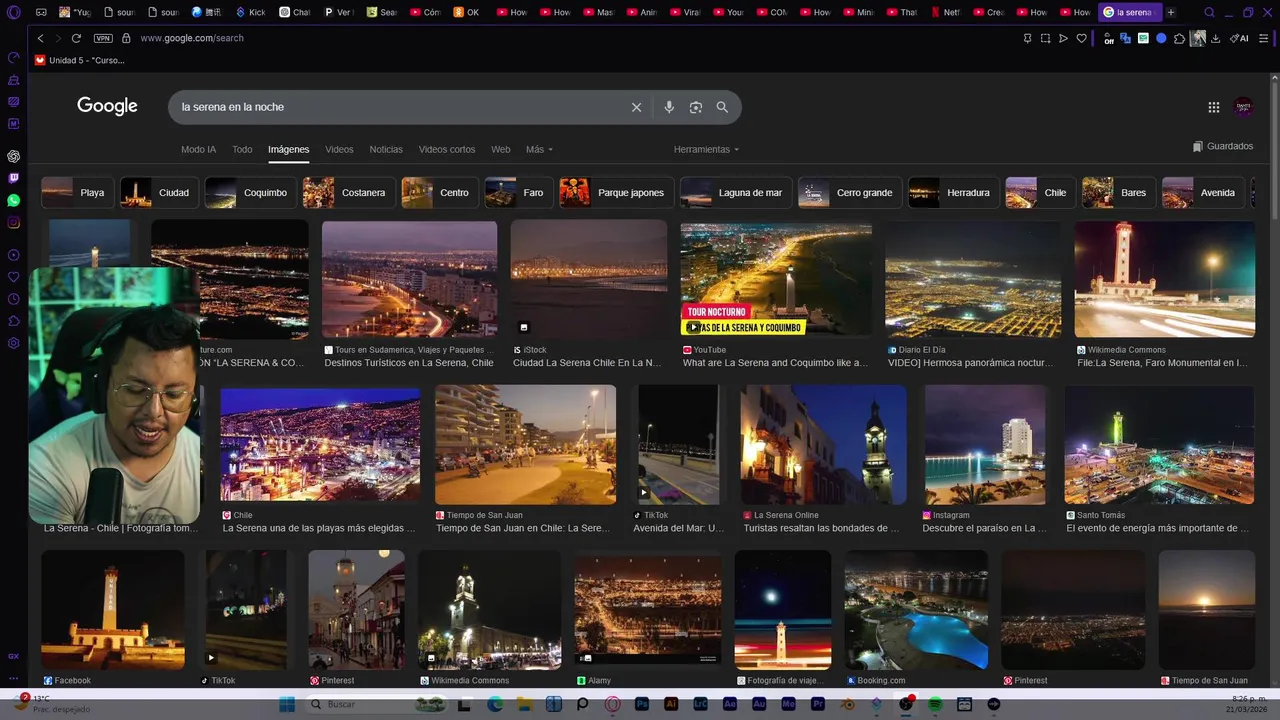1280x720 pixels.
Task: Filter images by the Coquimbo chip
Action: pos(250,192)
